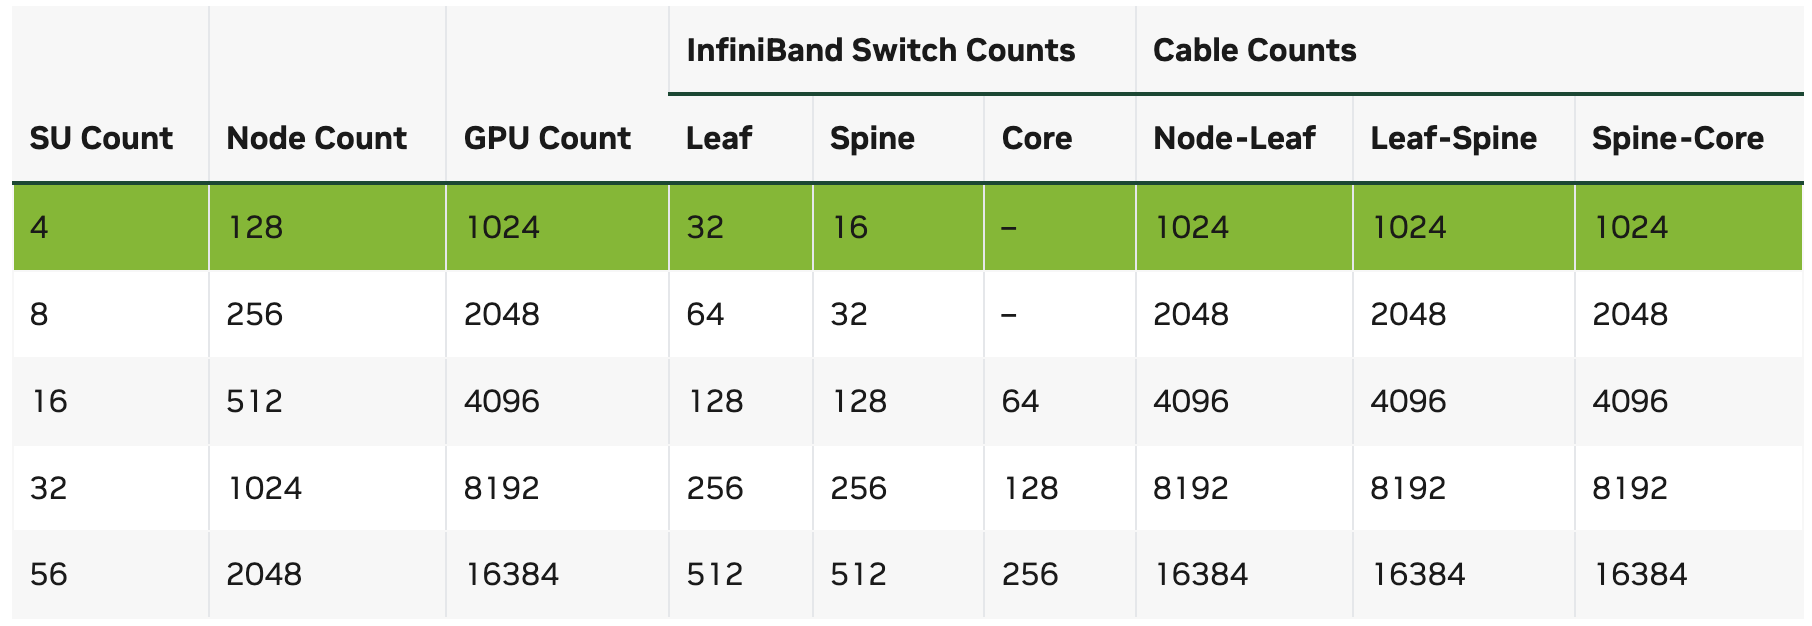Screen dimensions: 1812x626
Task: Select Node Count cell with value 2048
Action: [x=264, y=574]
